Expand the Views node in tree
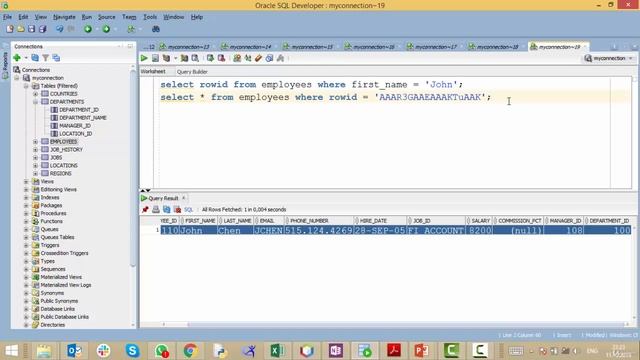The image size is (640, 360). [x=26, y=182]
